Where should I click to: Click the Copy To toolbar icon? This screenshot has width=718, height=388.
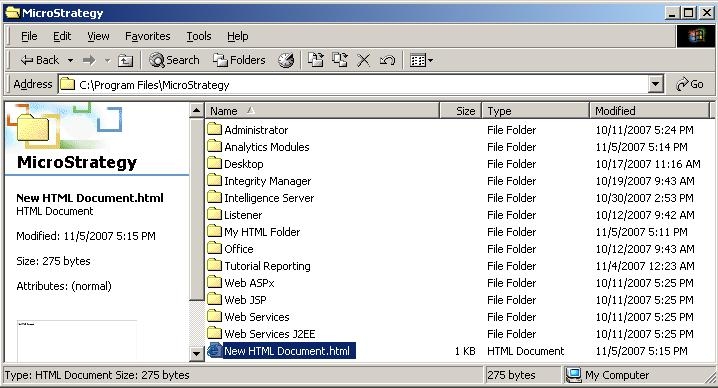click(x=340, y=60)
